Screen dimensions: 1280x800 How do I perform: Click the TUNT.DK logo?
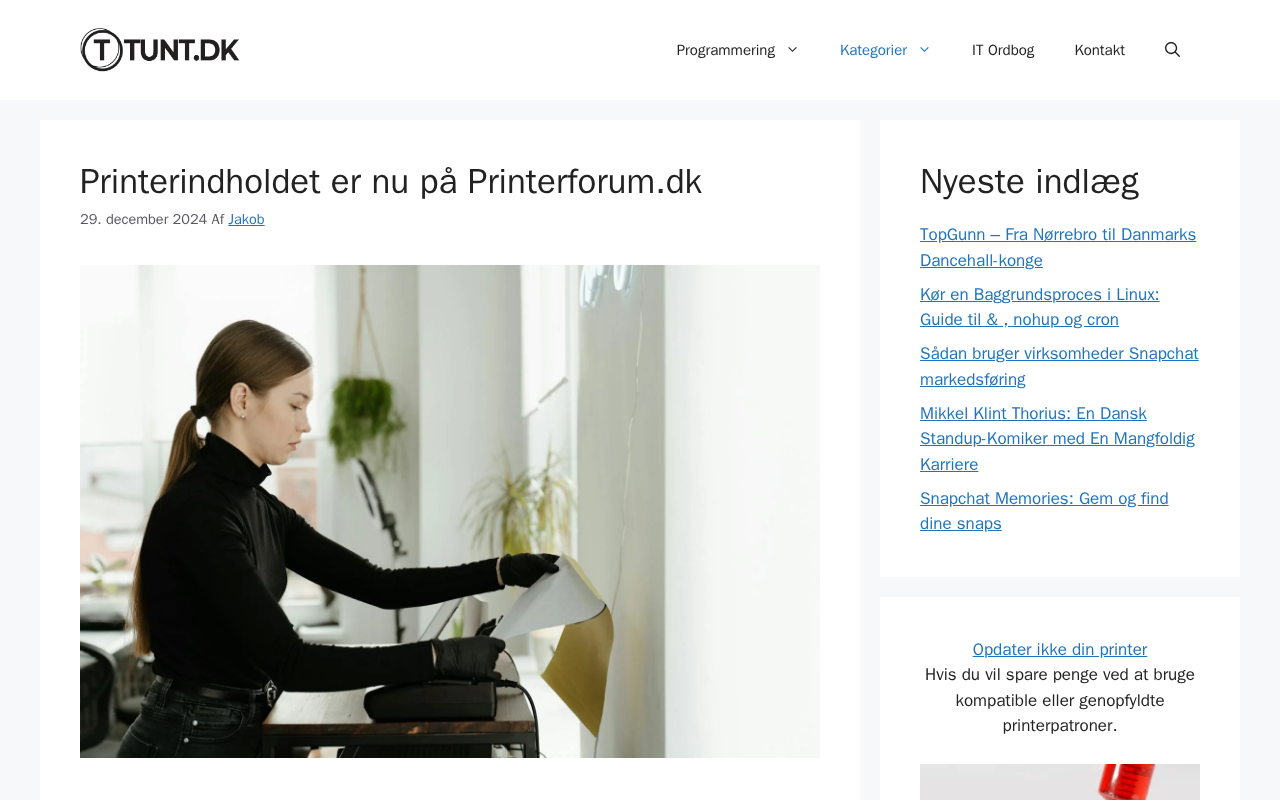pos(160,50)
